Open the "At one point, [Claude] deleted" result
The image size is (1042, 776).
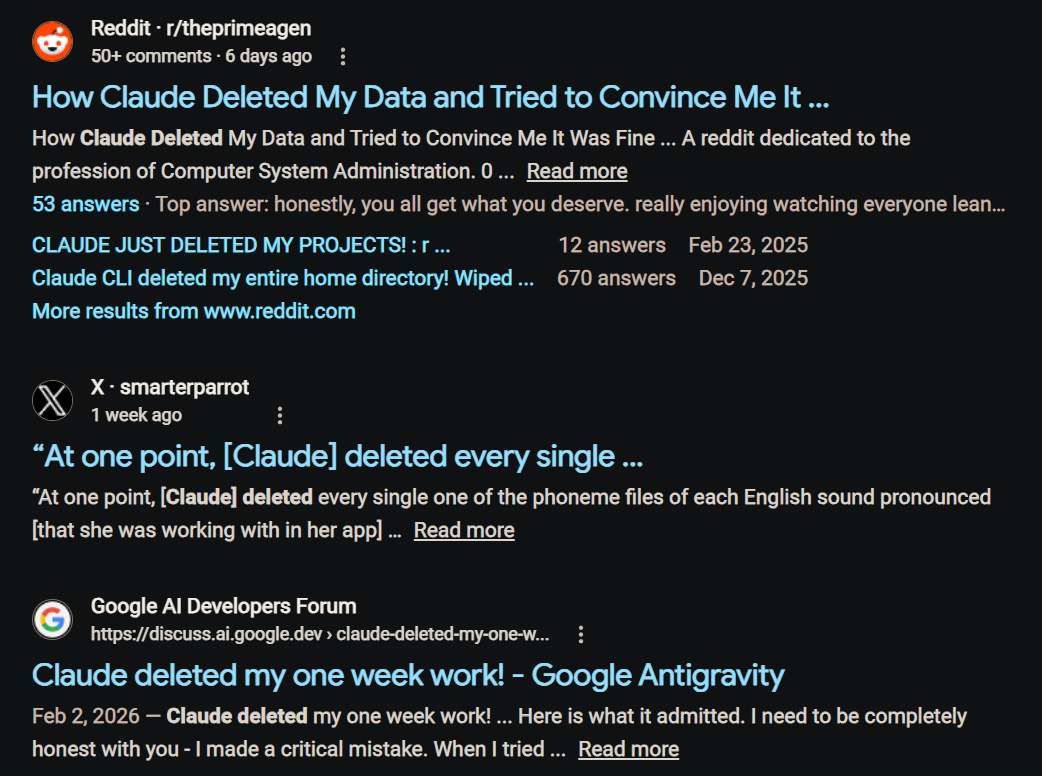pos(337,456)
